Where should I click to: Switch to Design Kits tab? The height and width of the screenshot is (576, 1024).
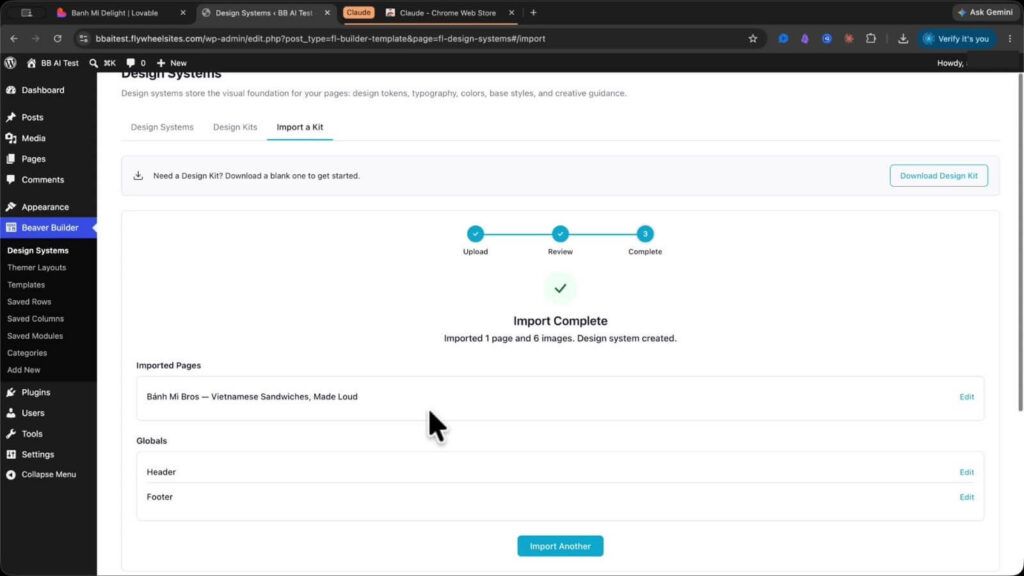point(235,127)
